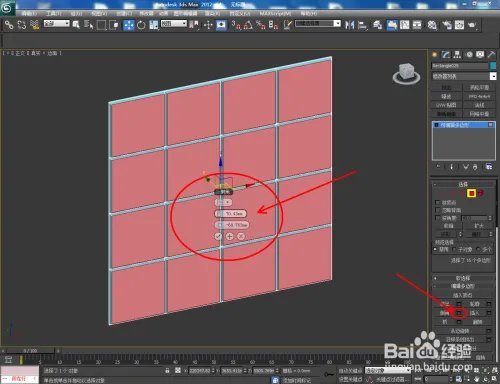This screenshot has width=500, height=384.
Task: Toggle the Graphite Modeling ribbon
Action: (x=392, y=25)
